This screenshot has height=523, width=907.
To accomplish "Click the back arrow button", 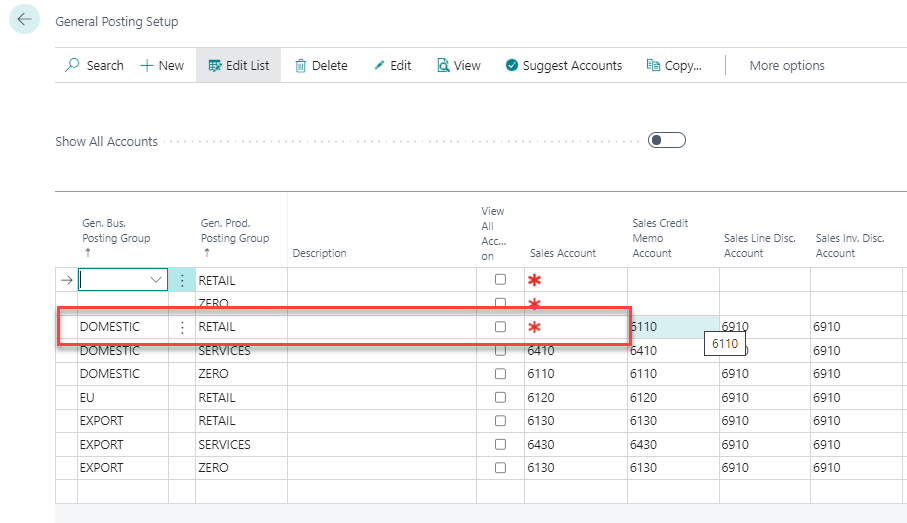I will point(24,20).
